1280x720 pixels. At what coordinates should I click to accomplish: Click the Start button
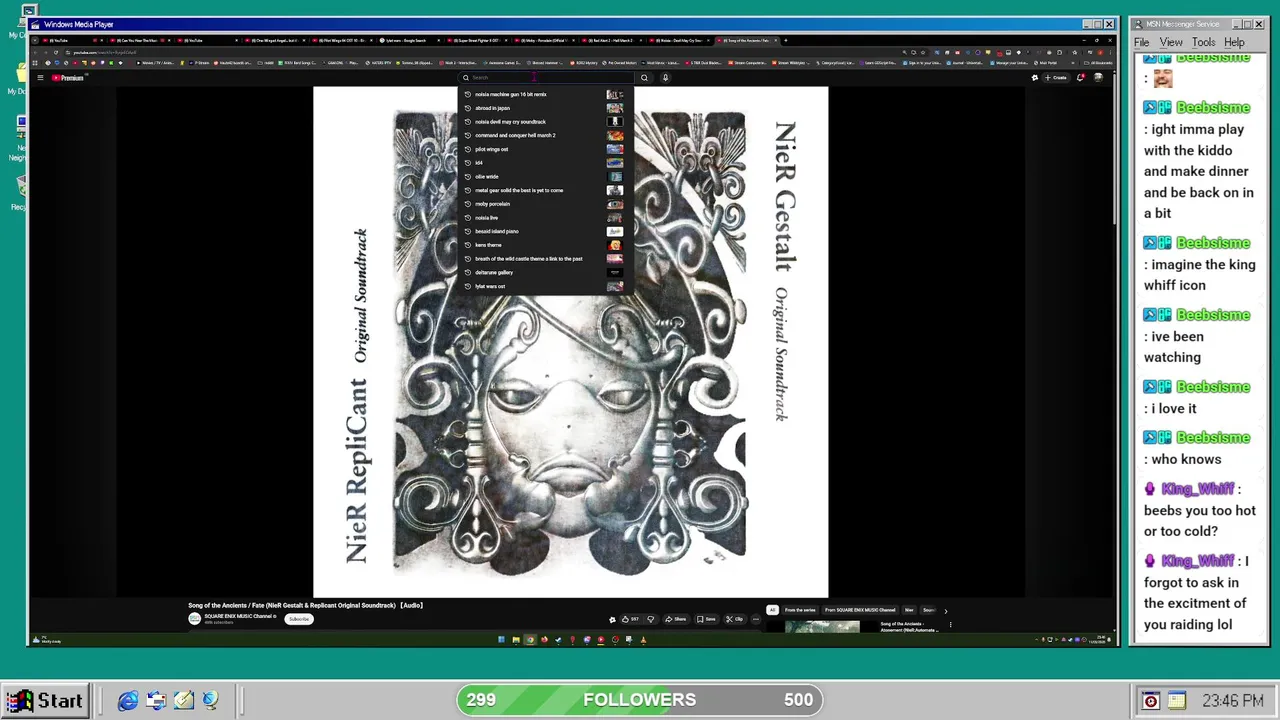(44, 700)
